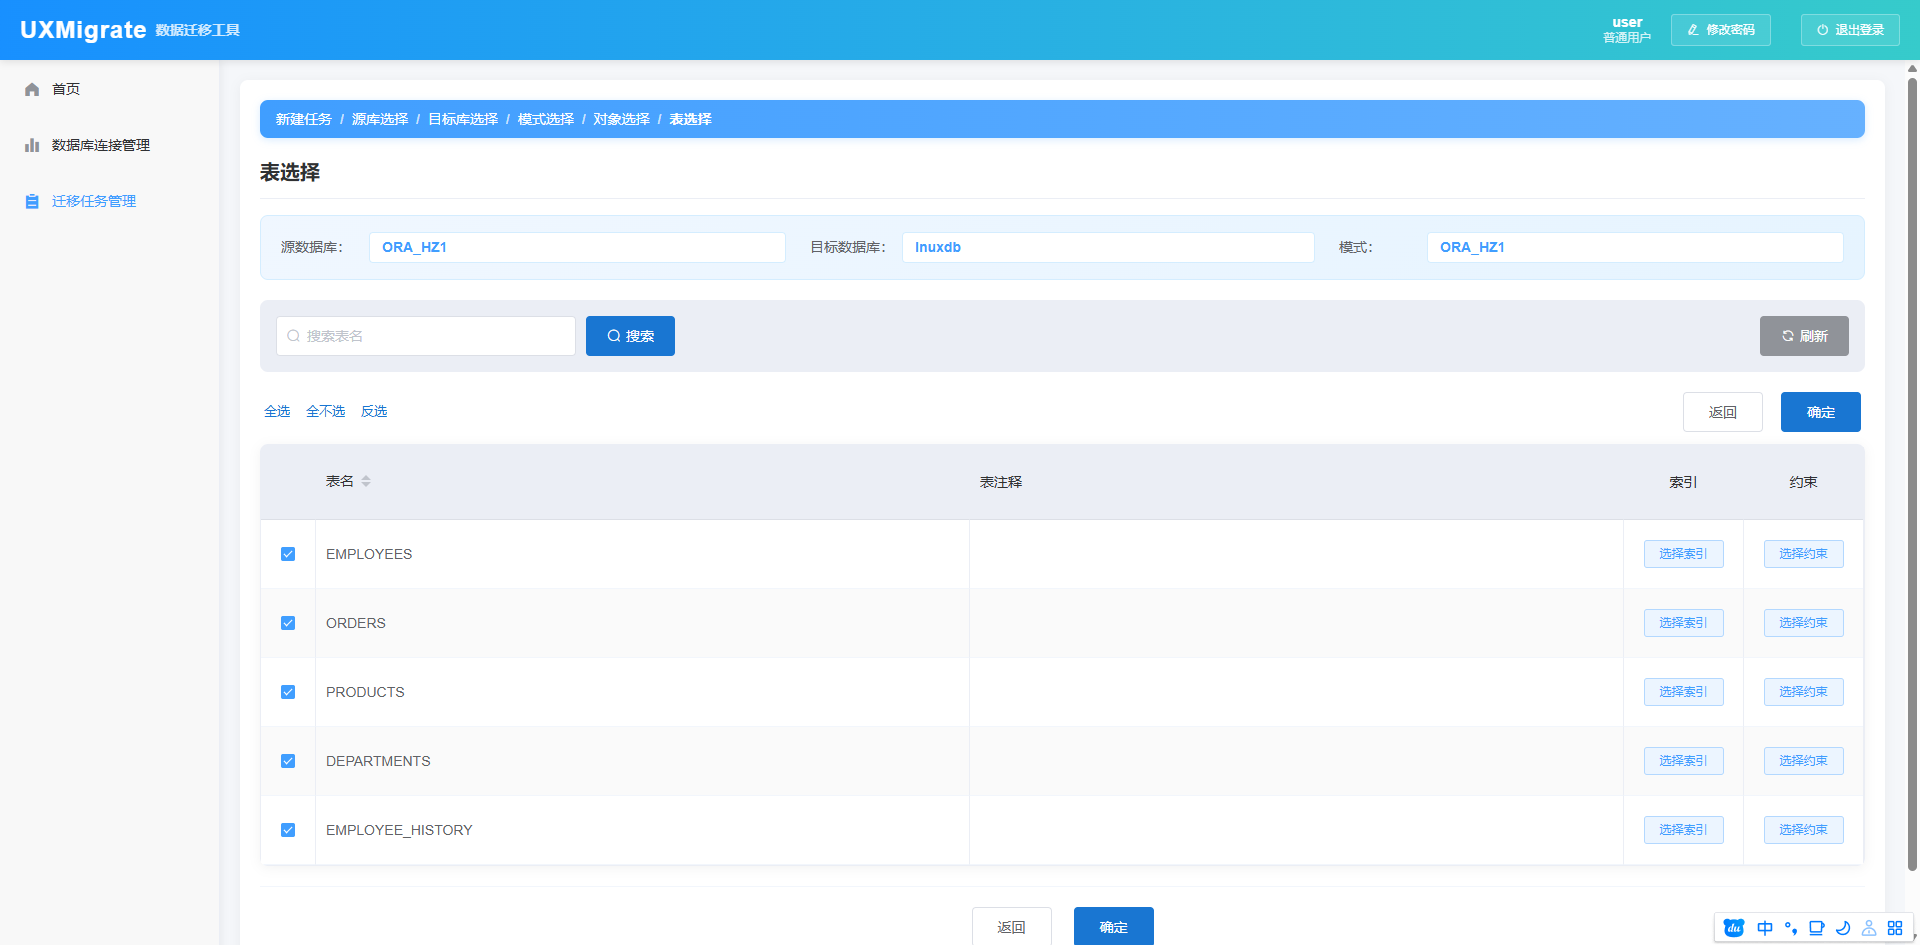Click the Baidu IME bear logo icon
Screen dimensions: 1920x945
(1734, 928)
